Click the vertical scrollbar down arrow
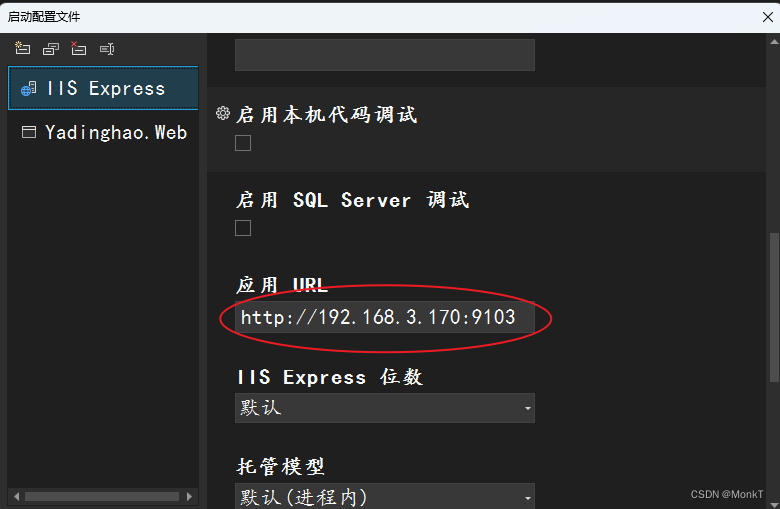 774,504
